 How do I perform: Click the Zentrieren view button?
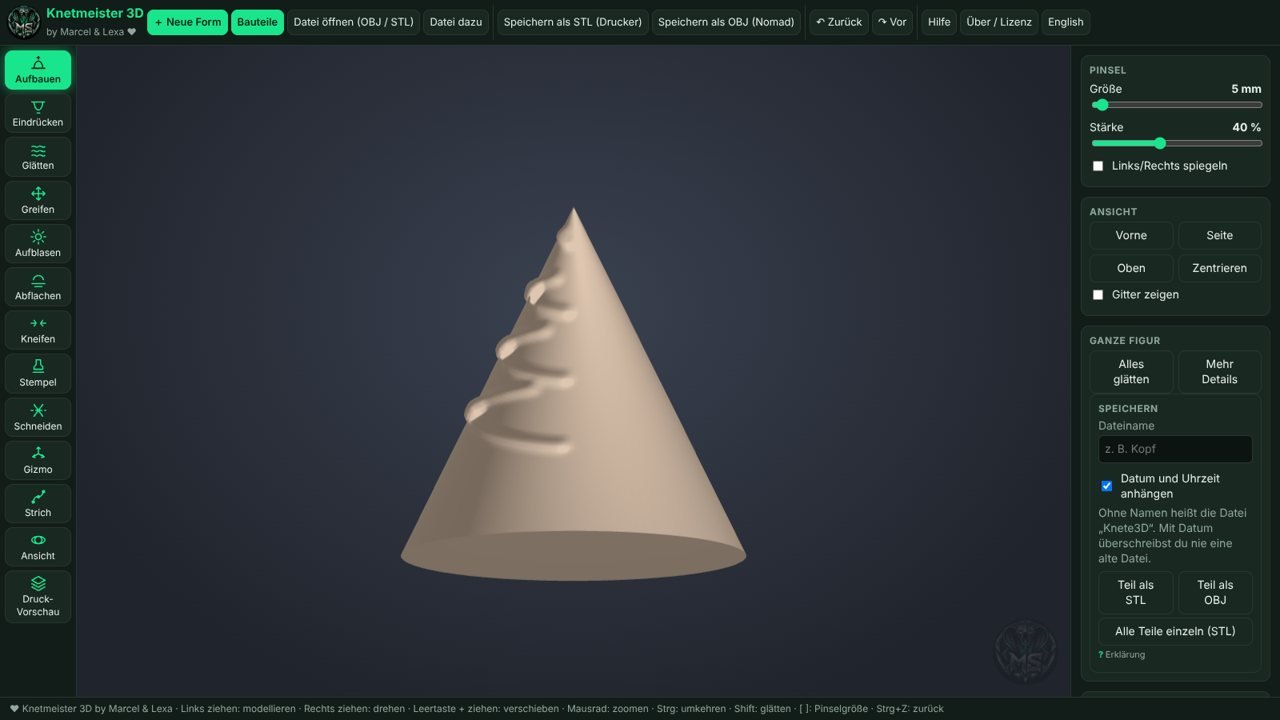(1220, 268)
